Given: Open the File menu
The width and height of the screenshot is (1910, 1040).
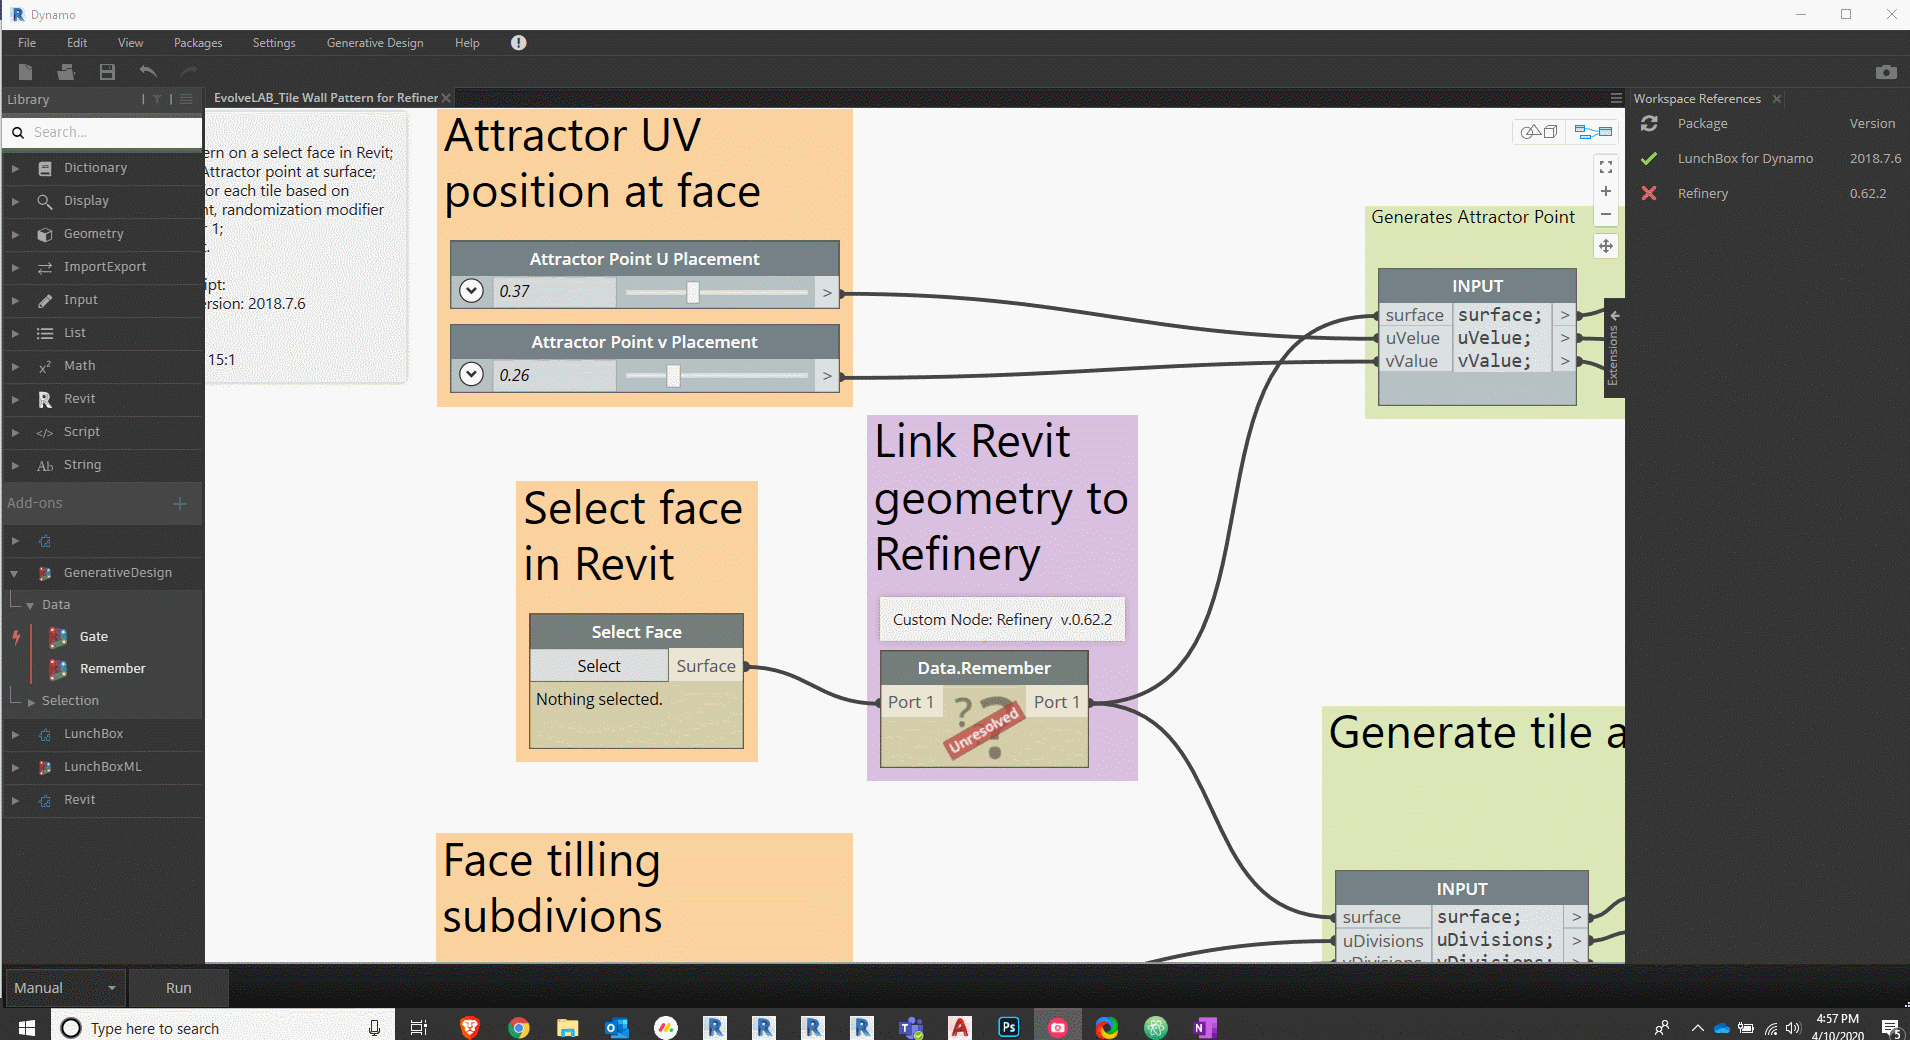Looking at the screenshot, I should [27, 43].
